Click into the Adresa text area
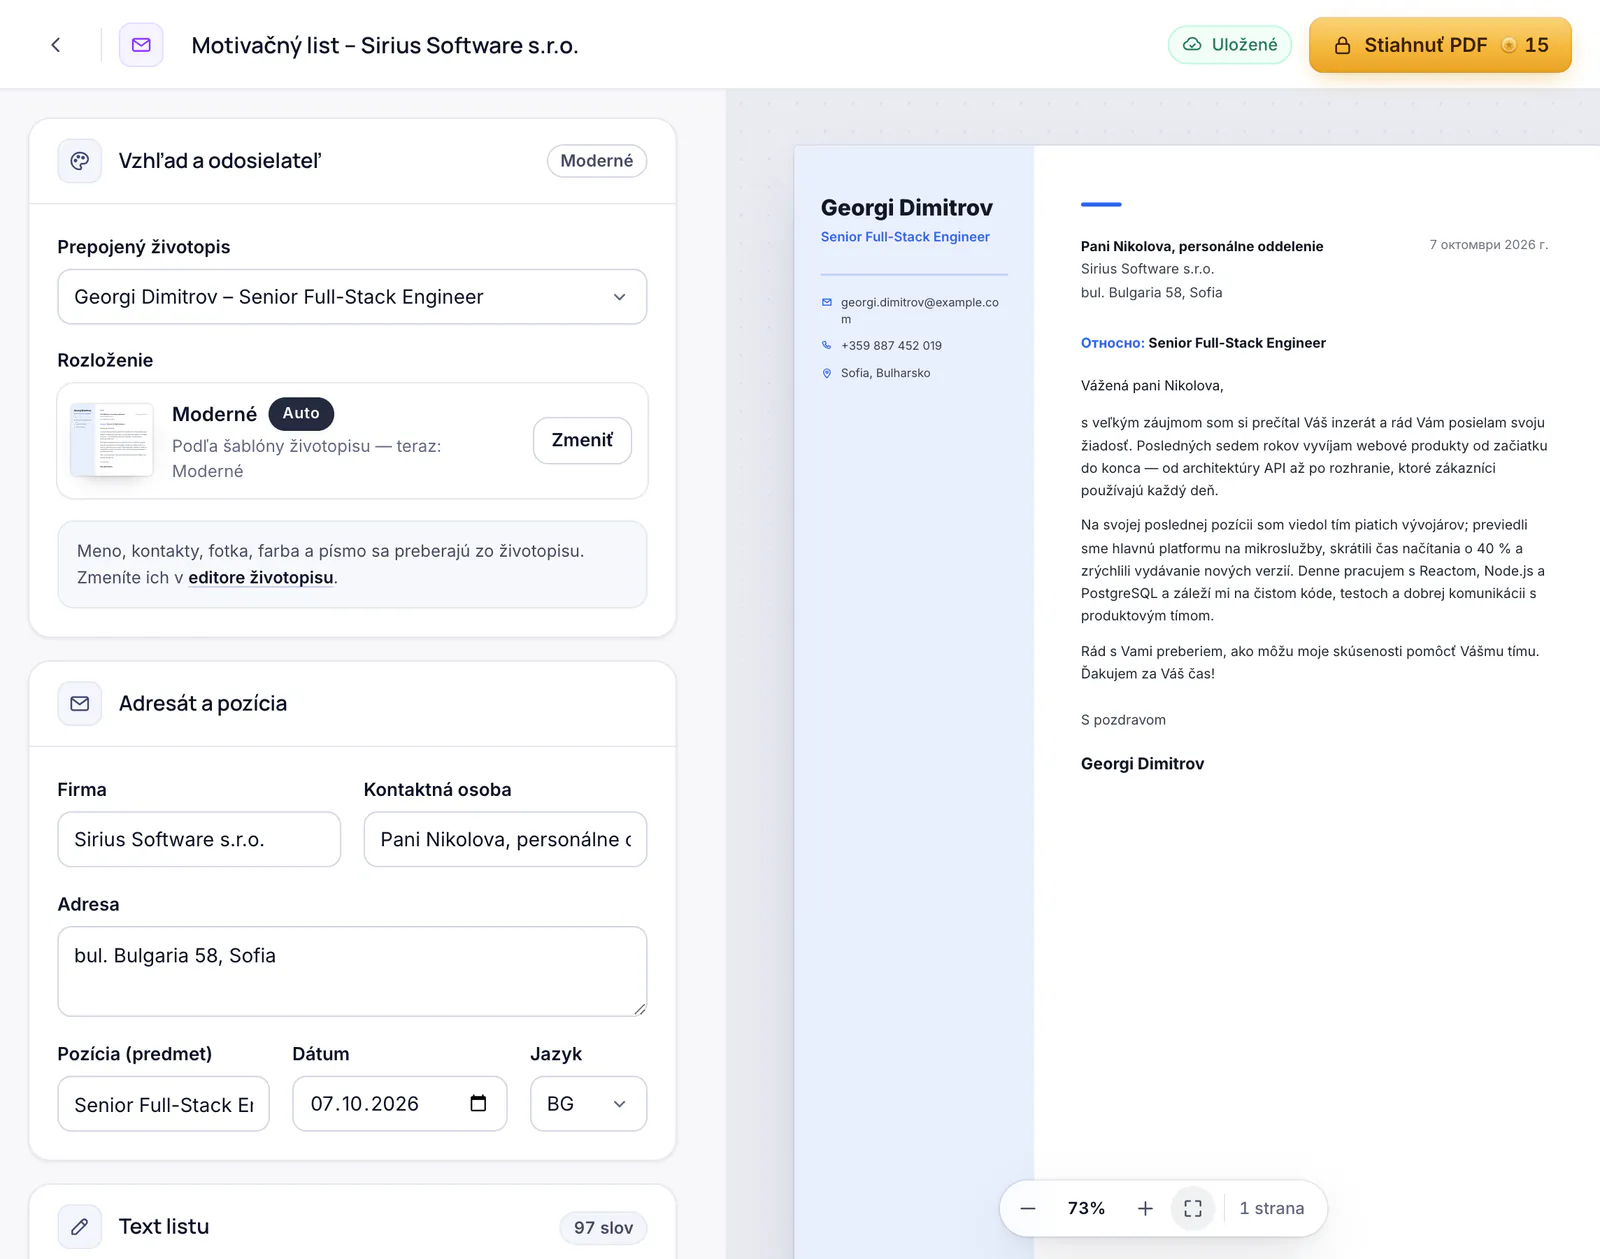This screenshot has width=1600, height=1259. [x=352, y=971]
